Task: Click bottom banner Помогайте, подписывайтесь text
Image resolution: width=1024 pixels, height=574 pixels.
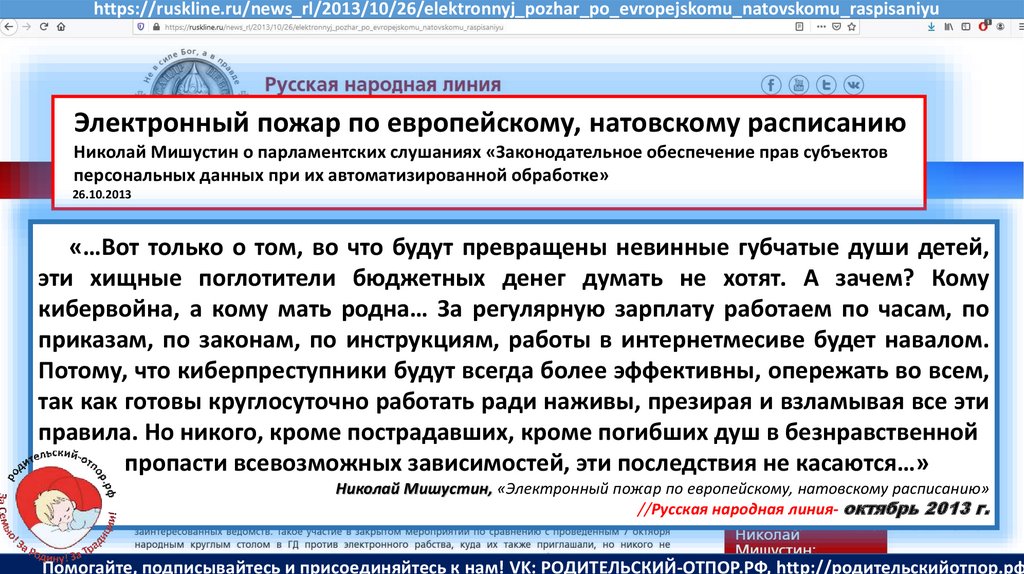Action: [x=532, y=567]
